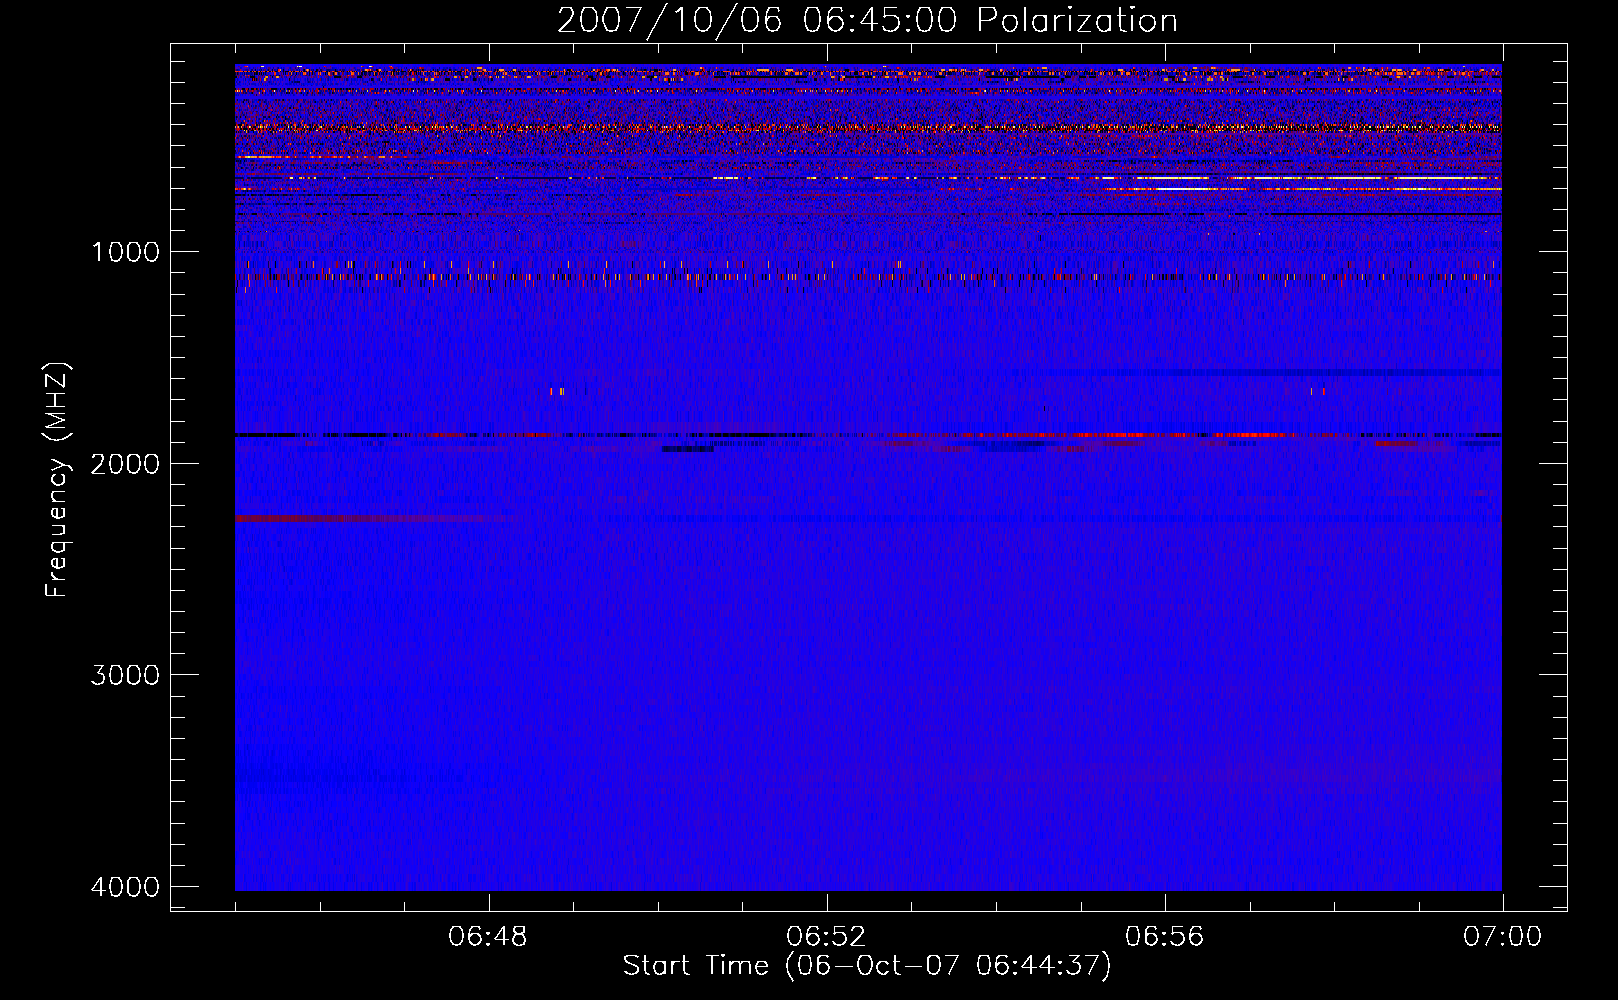Click the 'Frequency (MHZ)' axis label
Image resolution: width=1618 pixels, height=1000 pixels.
pyautogui.click(x=57, y=479)
